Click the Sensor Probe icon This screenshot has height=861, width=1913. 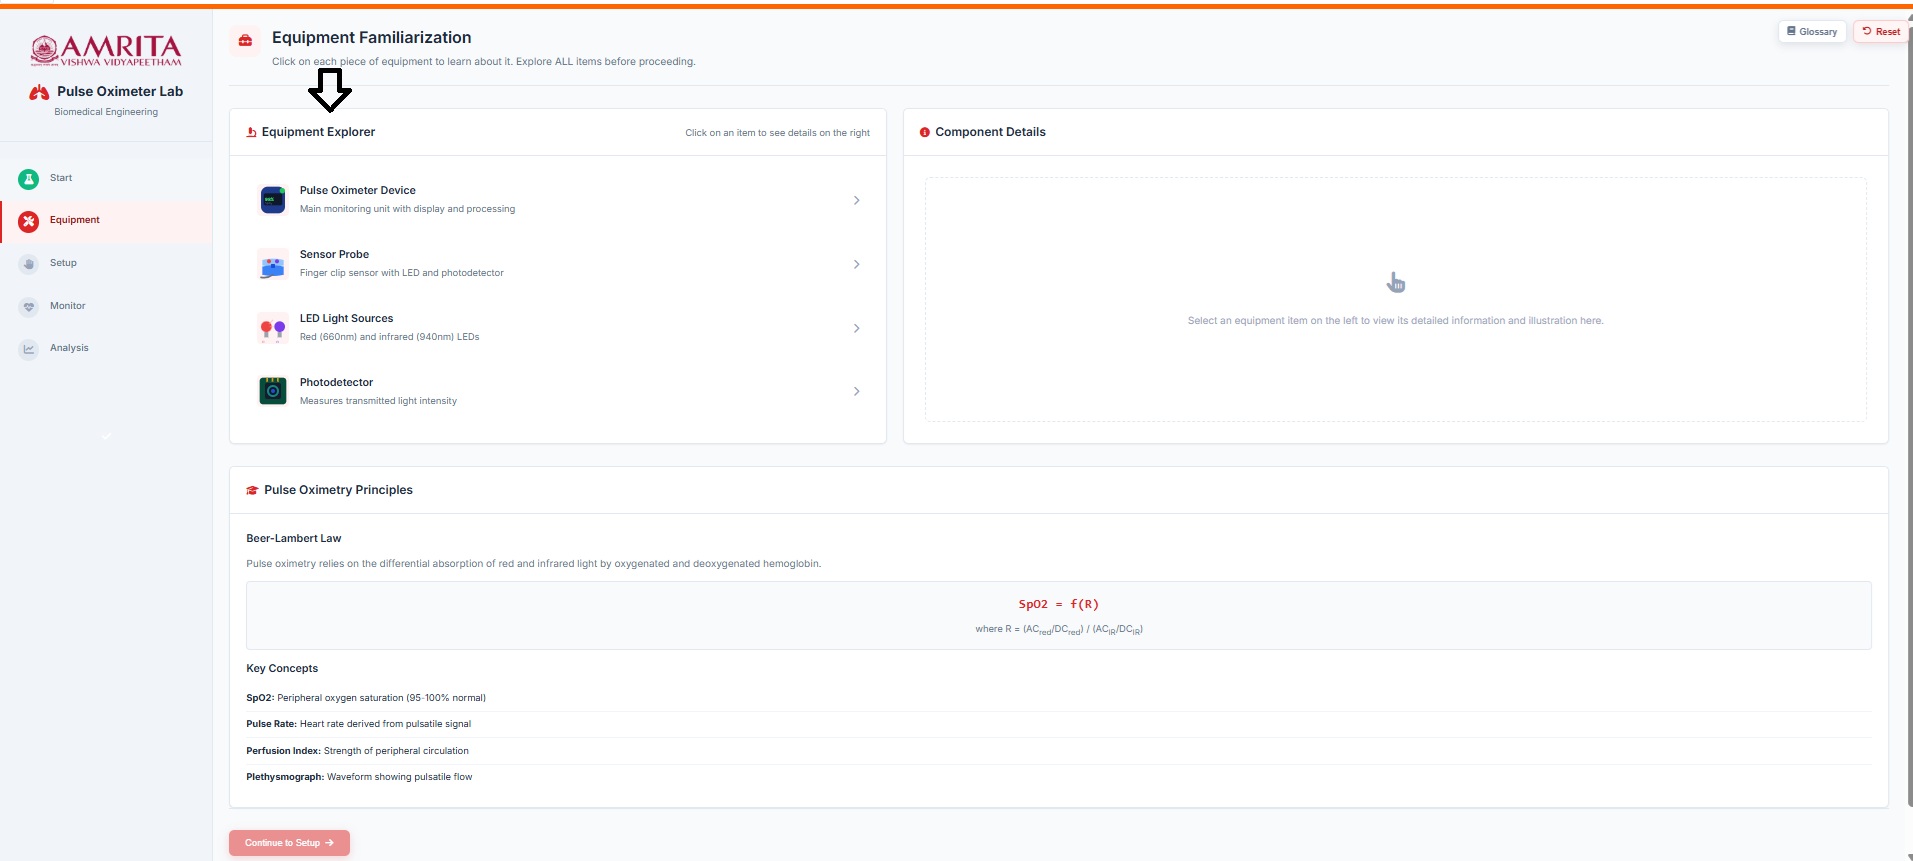click(x=273, y=265)
